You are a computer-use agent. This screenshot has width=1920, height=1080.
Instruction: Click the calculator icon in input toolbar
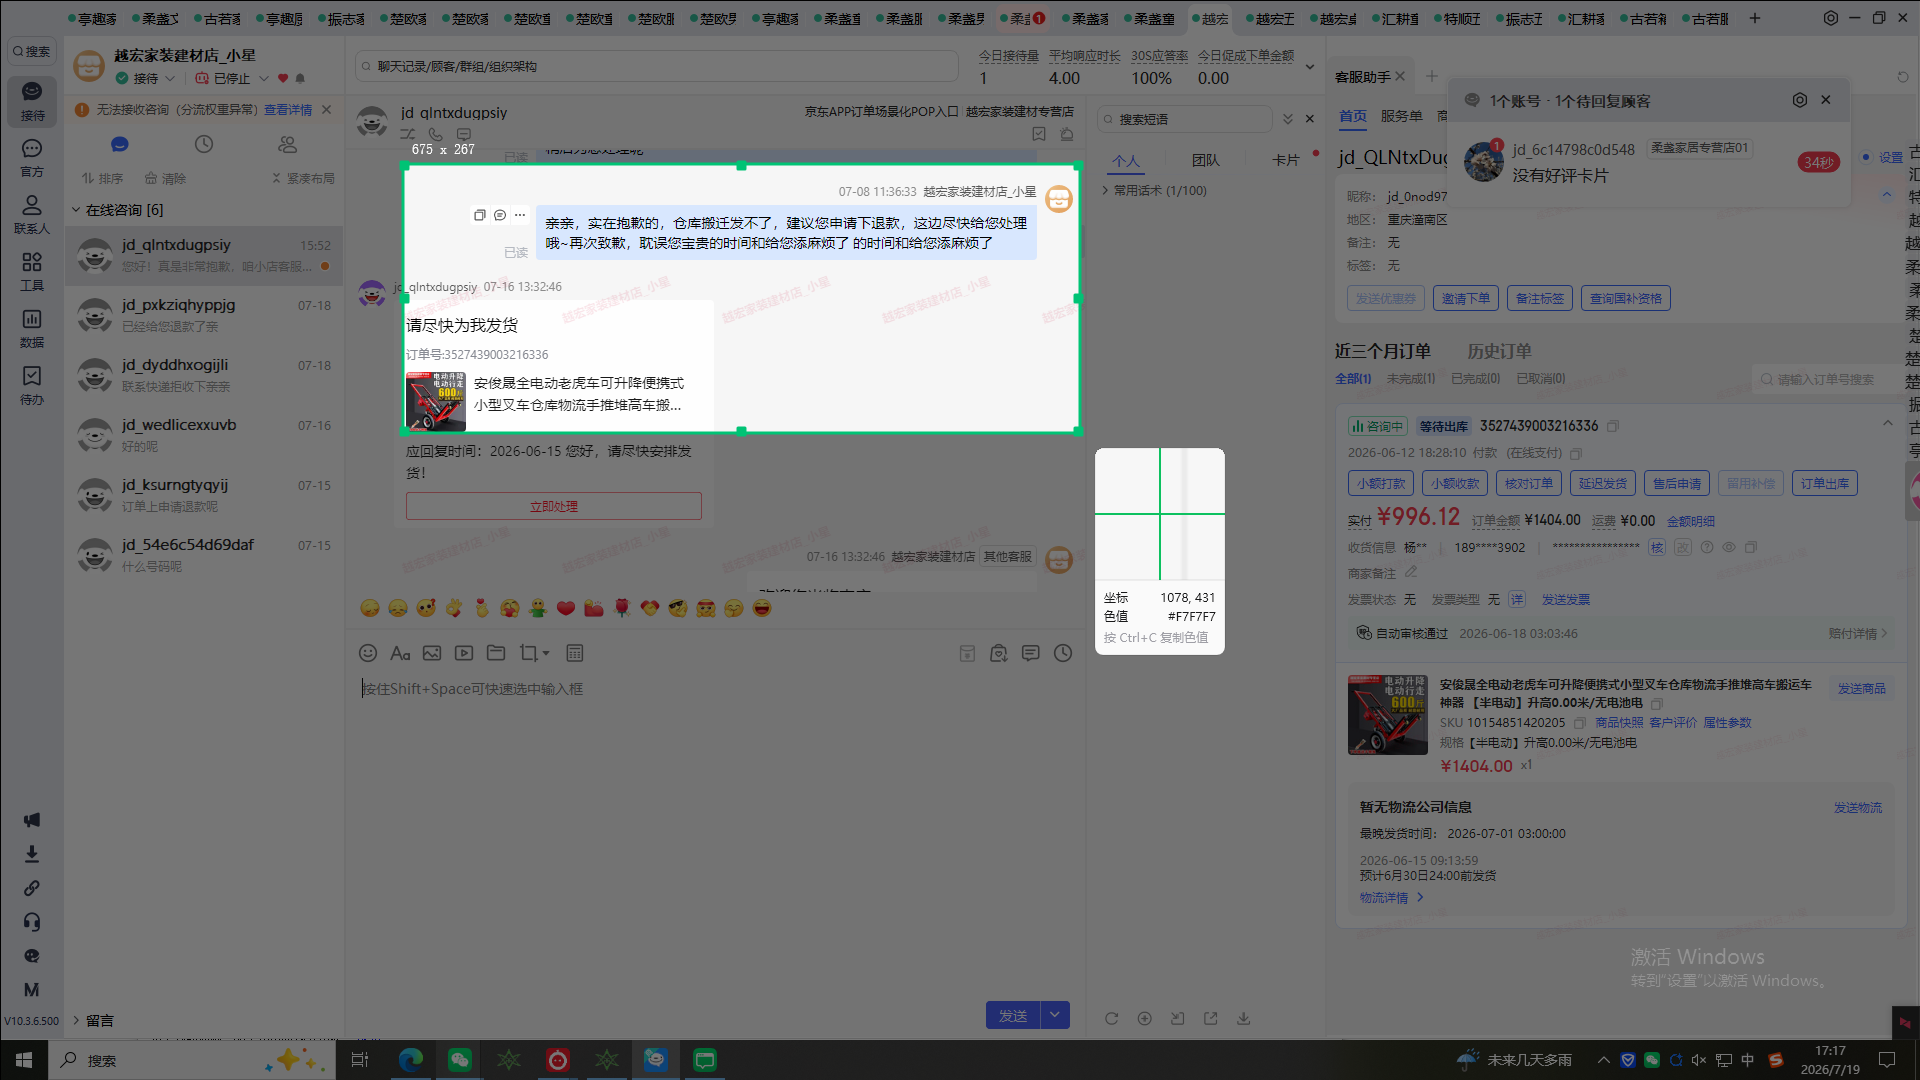pyautogui.click(x=575, y=653)
